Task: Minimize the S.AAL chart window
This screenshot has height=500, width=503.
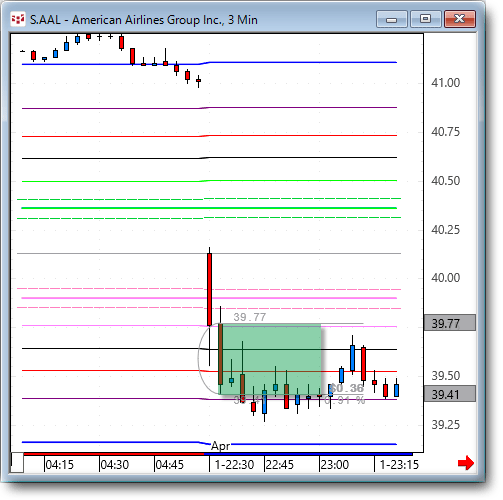Action: pyautogui.click(x=391, y=19)
